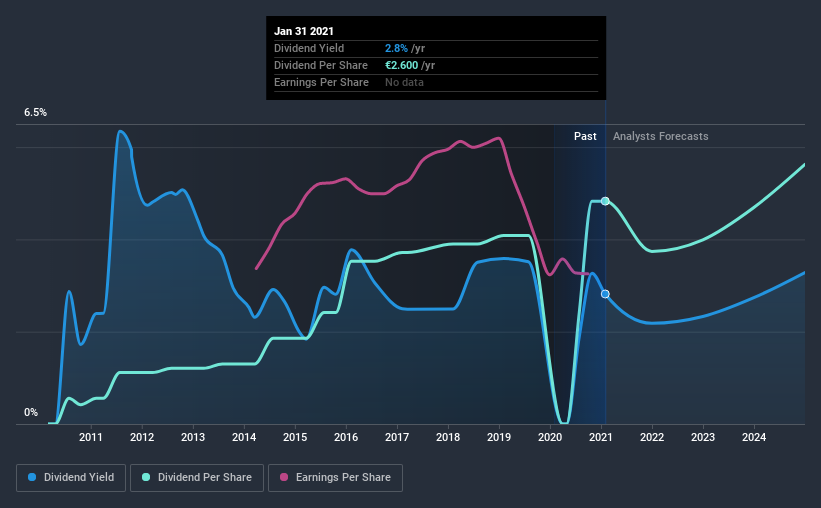Select the blue Dividend Yield marker at 2021
Viewport: 821px width, 508px height.
pyautogui.click(x=605, y=294)
